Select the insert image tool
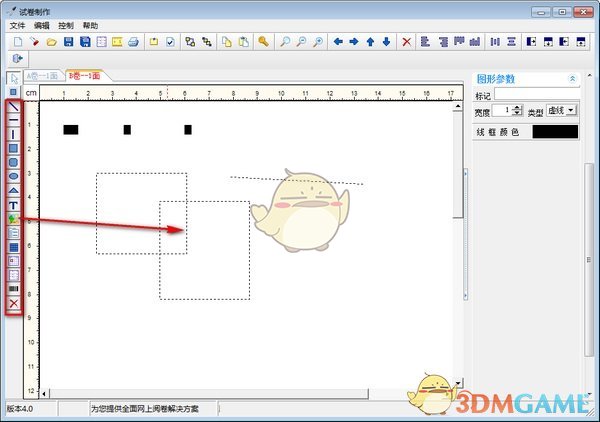 (x=13, y=219)
